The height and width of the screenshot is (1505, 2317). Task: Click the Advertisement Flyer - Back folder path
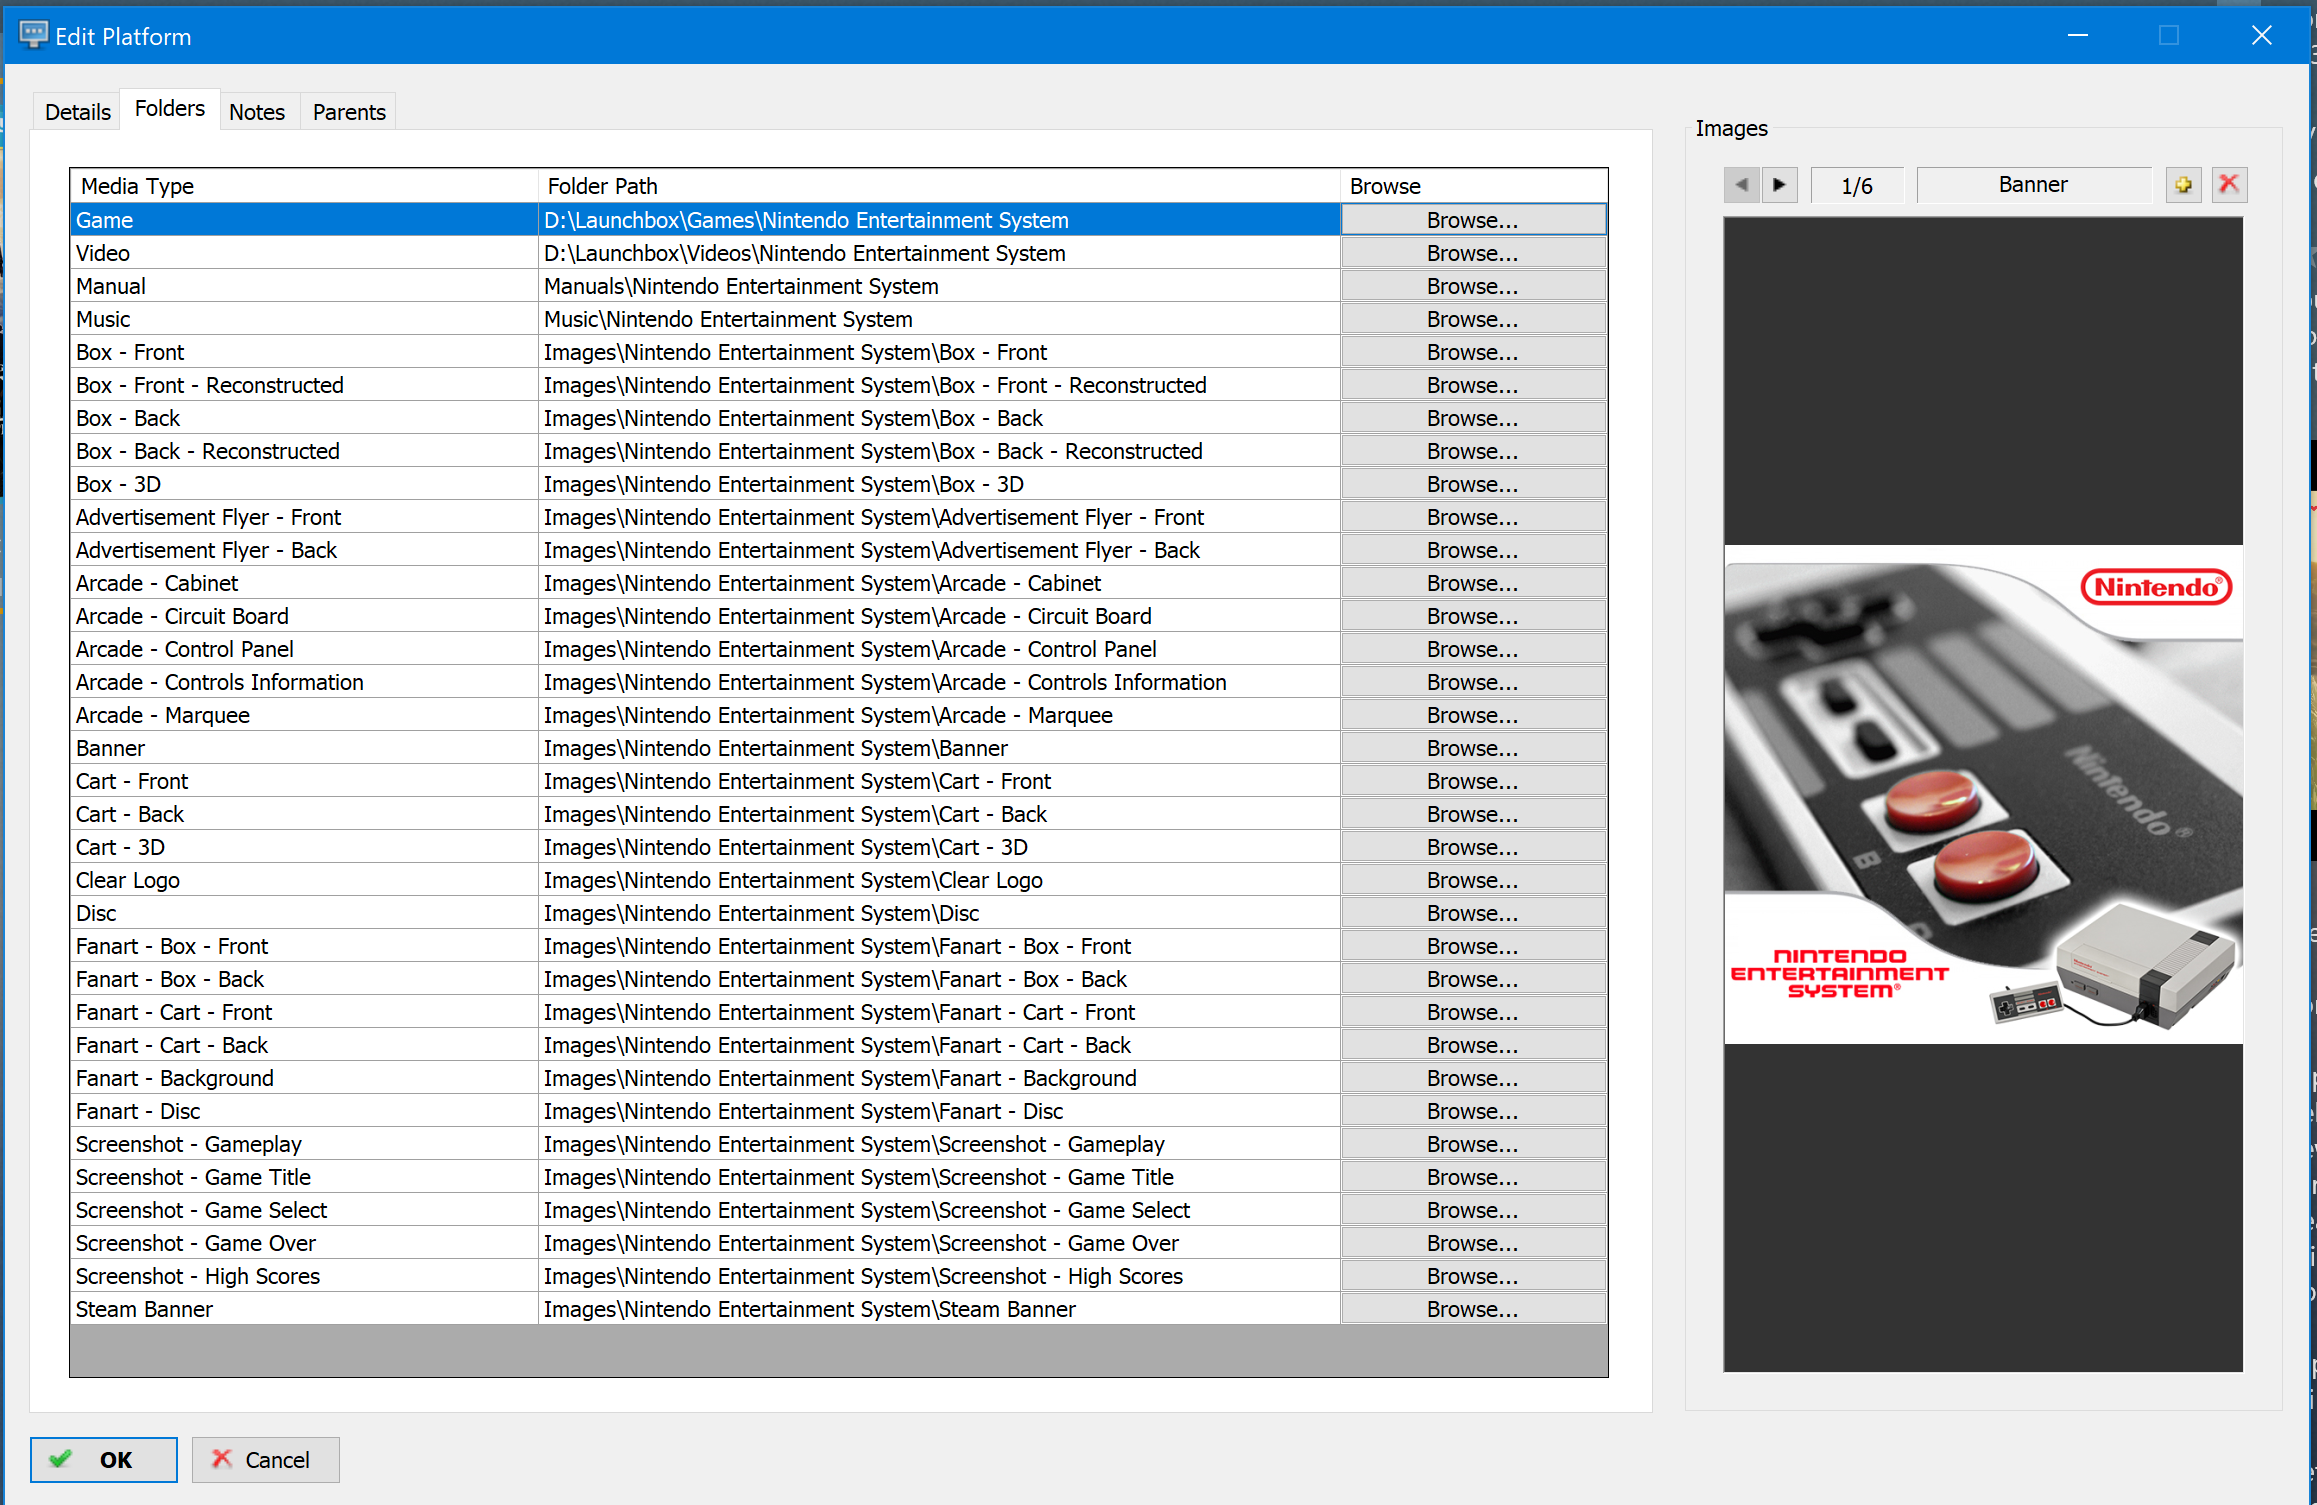click(x=939, y=550)
